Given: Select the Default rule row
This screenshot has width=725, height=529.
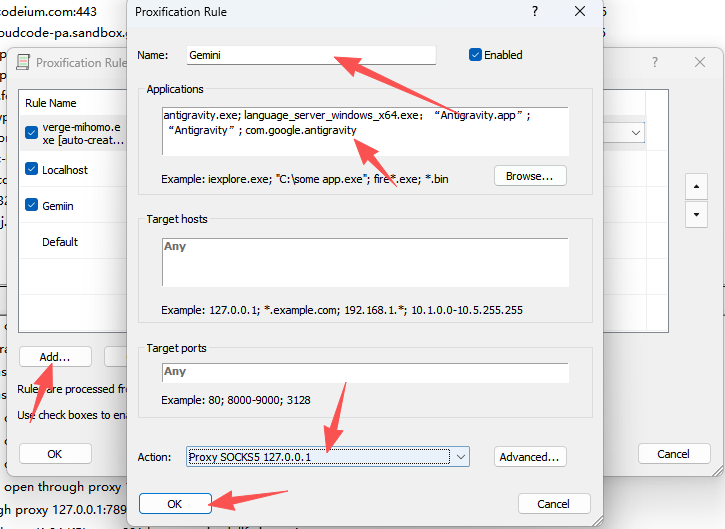Looking at the screenshot, I should tap(60, 242).
